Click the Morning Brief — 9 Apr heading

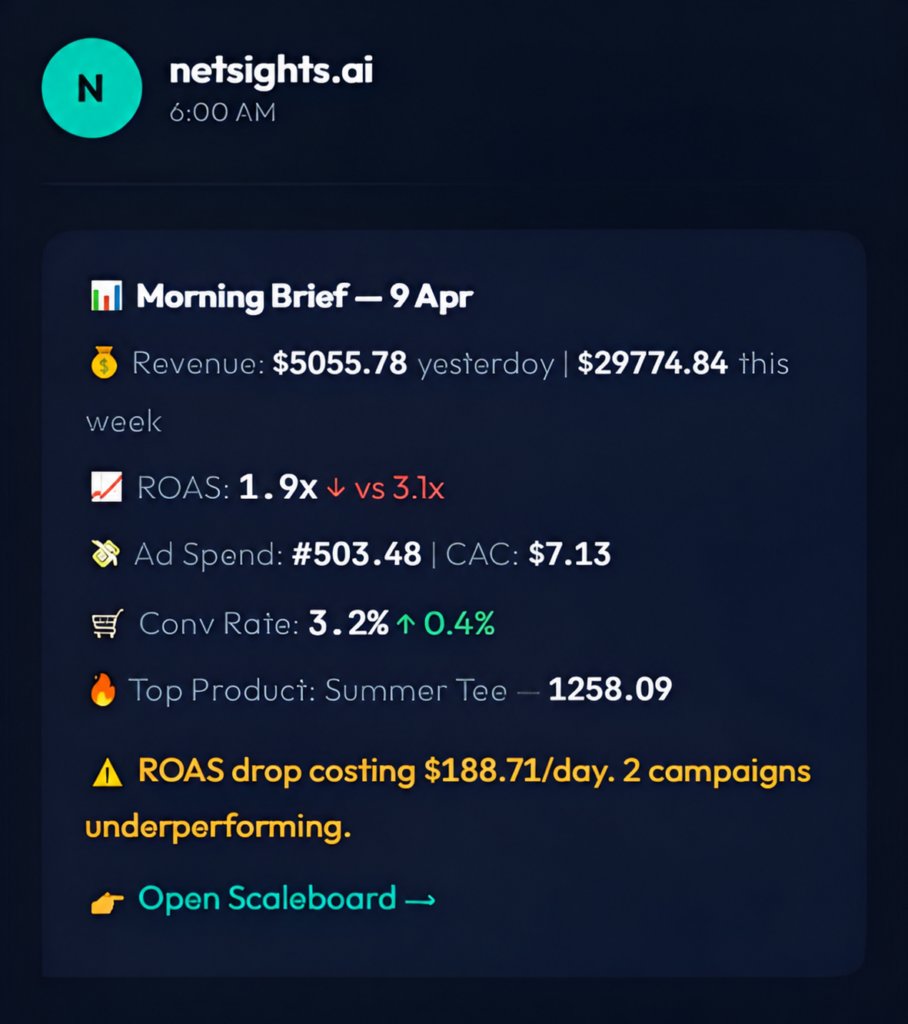[x=304, y=297]
